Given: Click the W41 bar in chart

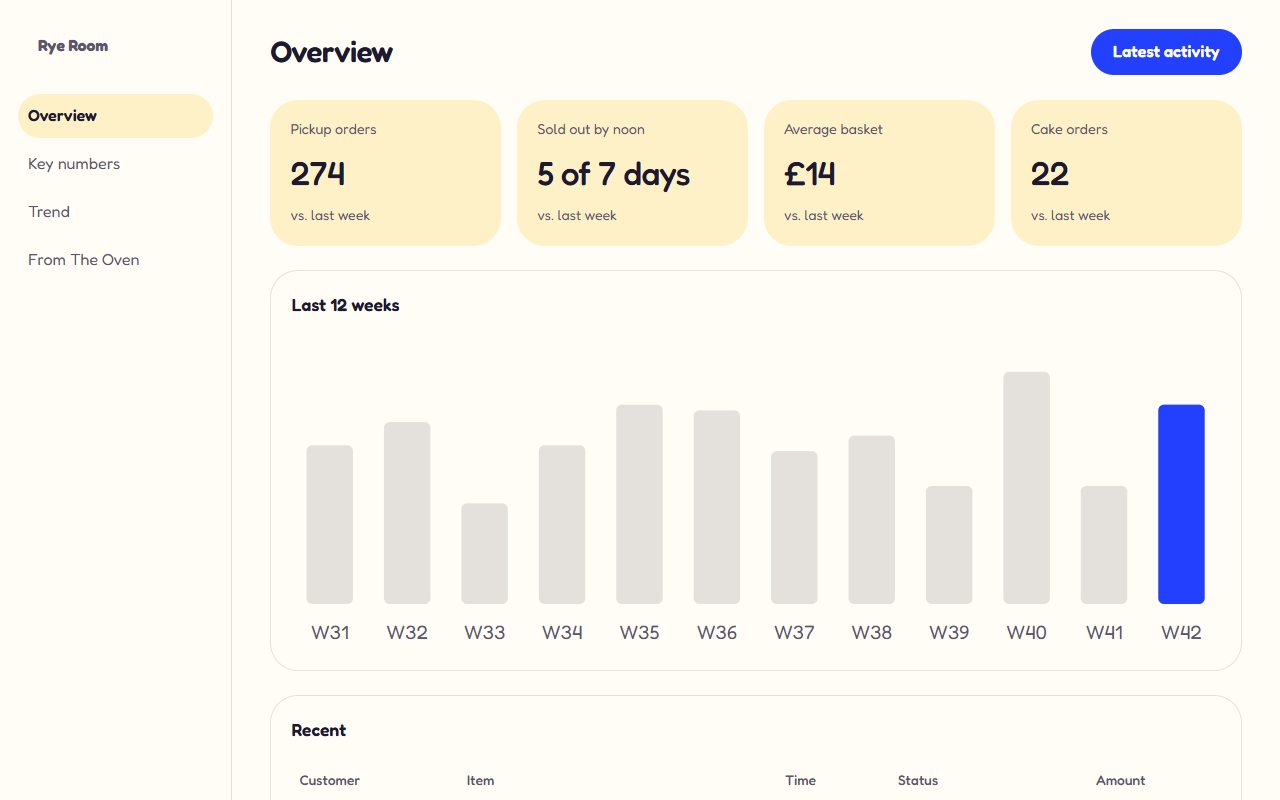Looking at the screenshot, I should tap(1104, 545).
